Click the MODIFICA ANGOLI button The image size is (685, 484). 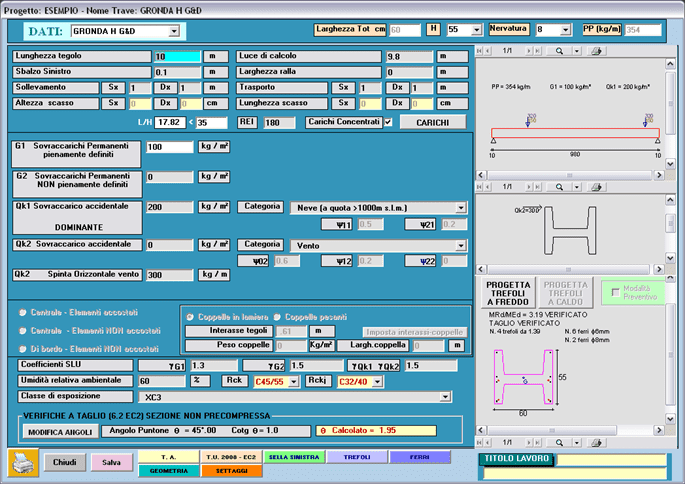[60, 432]
